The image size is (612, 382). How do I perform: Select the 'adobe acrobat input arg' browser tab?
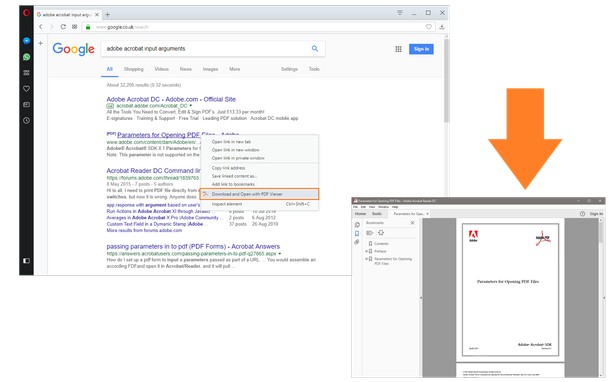[67, 15]
